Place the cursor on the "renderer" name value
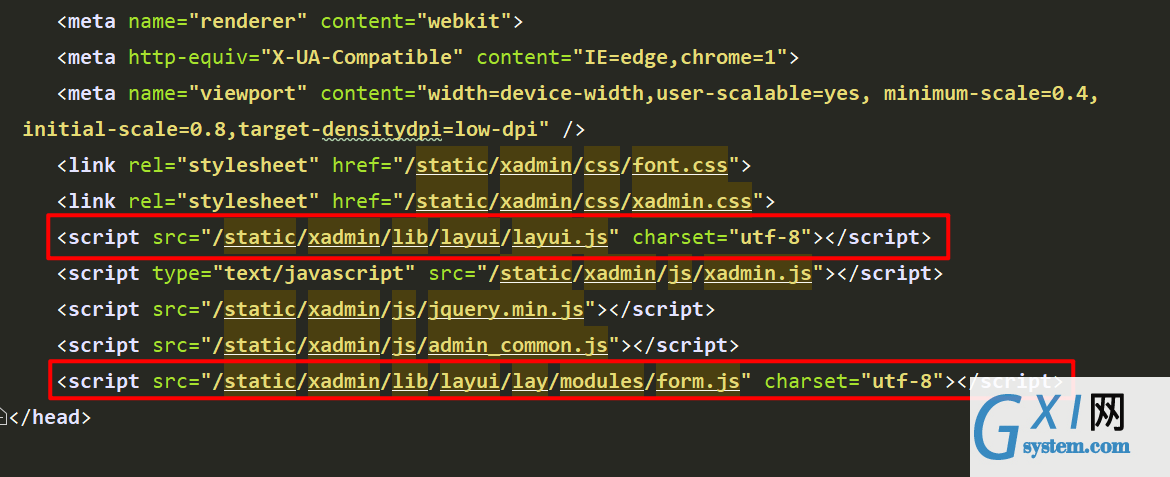The image size is (1170, 477). click(x=248, y=21)
